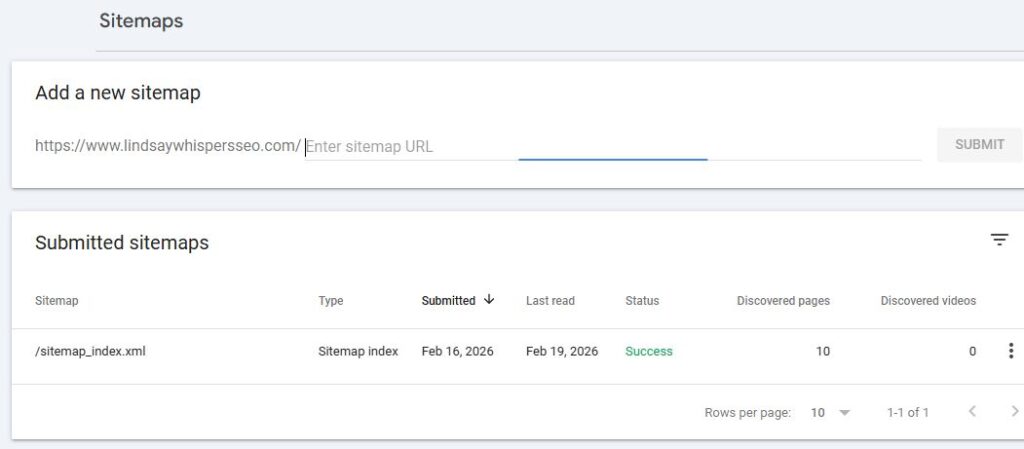Viewport: 1024px width, 449px height.
Task: Sort by the Submitted column header
Action: pos(448,301)
